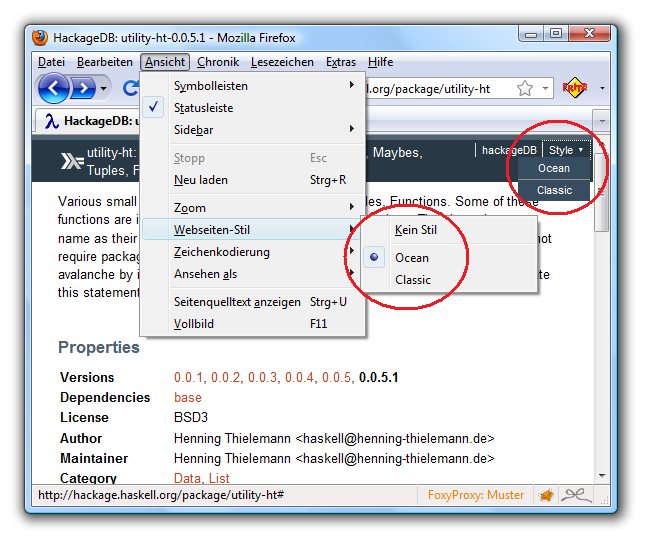The height and width of the screenshot is (546, 645).
Task: Click FoxyProxy: Muster status text
Action: click(476, 495)
